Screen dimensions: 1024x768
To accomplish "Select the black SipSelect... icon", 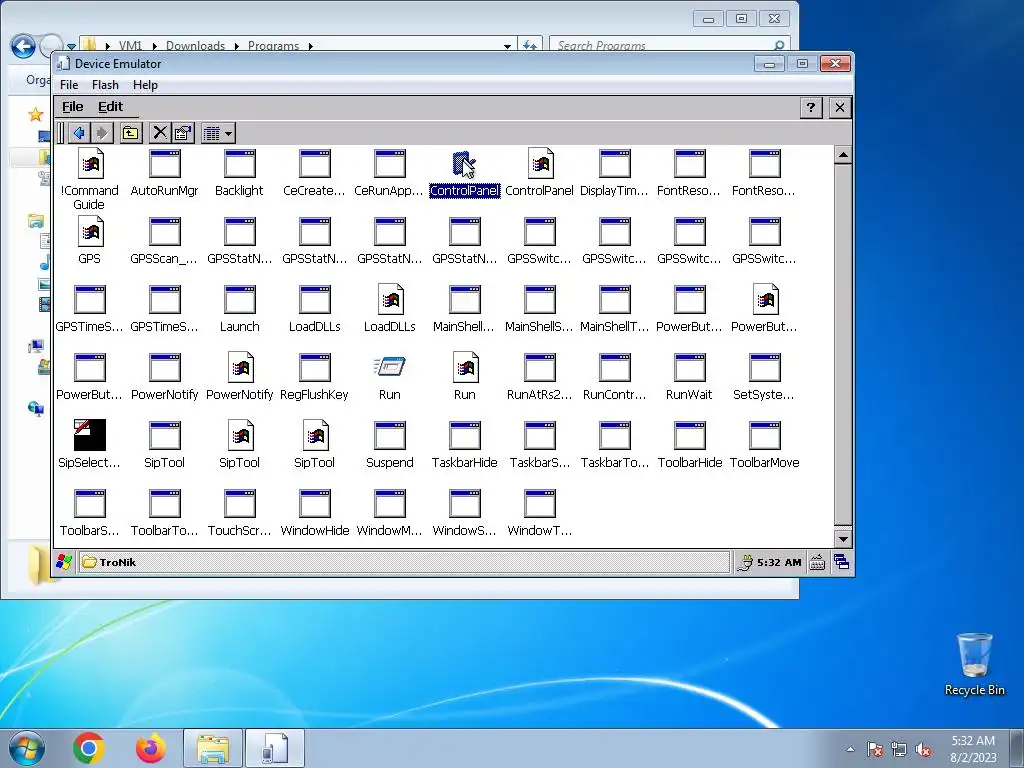I will point(89,435).
